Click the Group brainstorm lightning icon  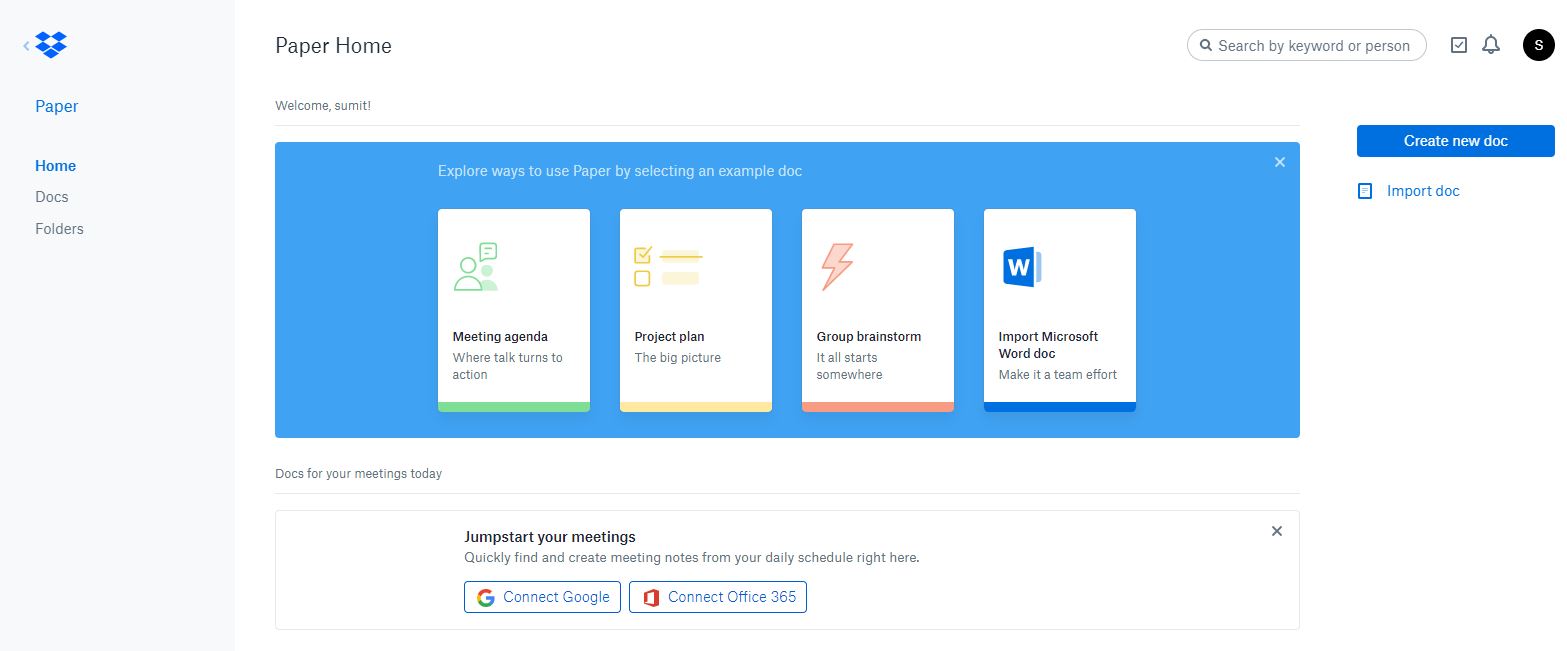(837, 267)
